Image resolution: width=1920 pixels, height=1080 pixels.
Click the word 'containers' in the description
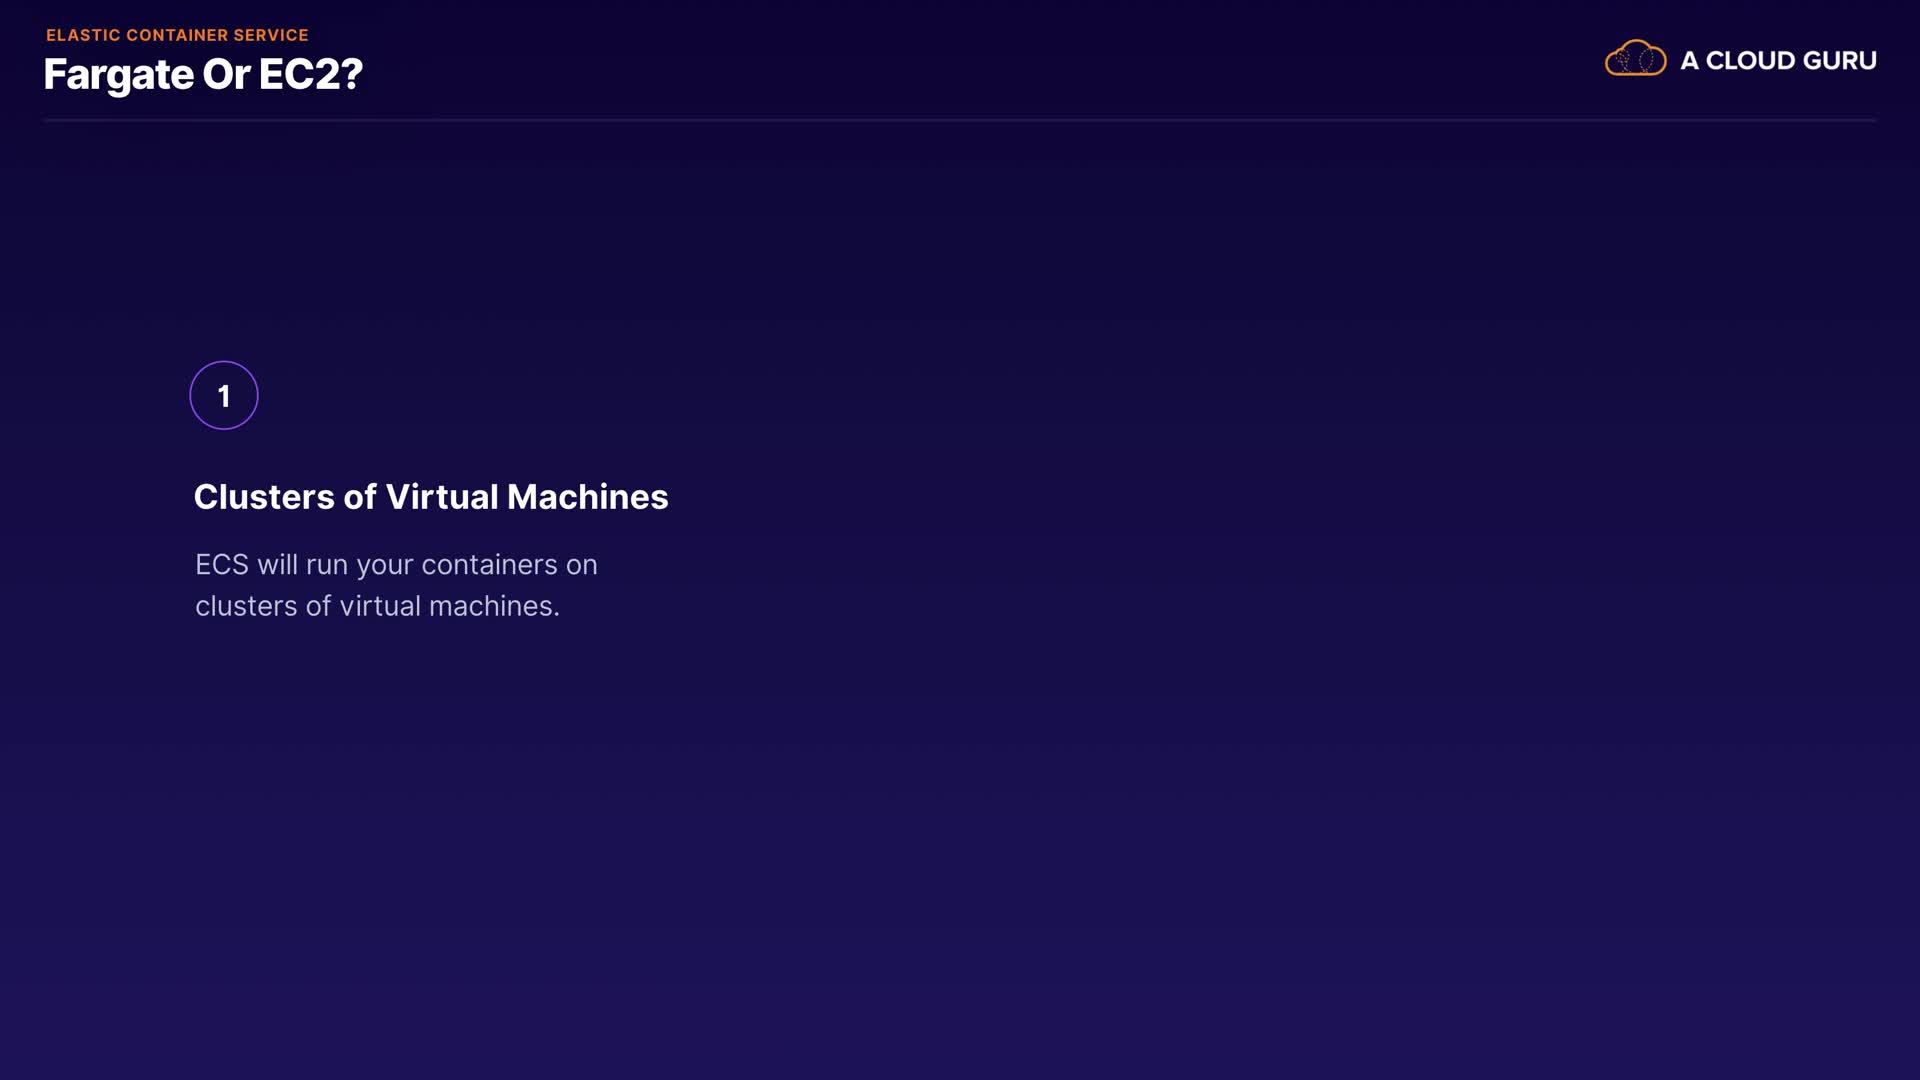pyautogui.click(x=489, y=565)
